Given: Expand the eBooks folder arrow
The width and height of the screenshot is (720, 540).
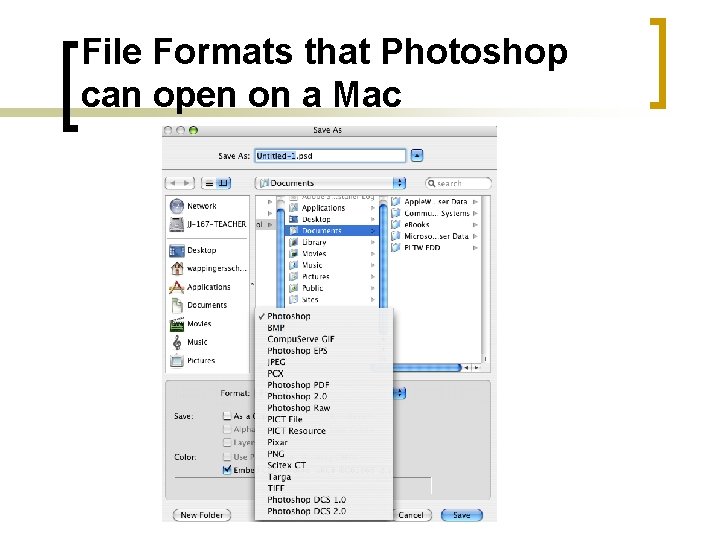Looking at the screenshot, I should point(475,225).
